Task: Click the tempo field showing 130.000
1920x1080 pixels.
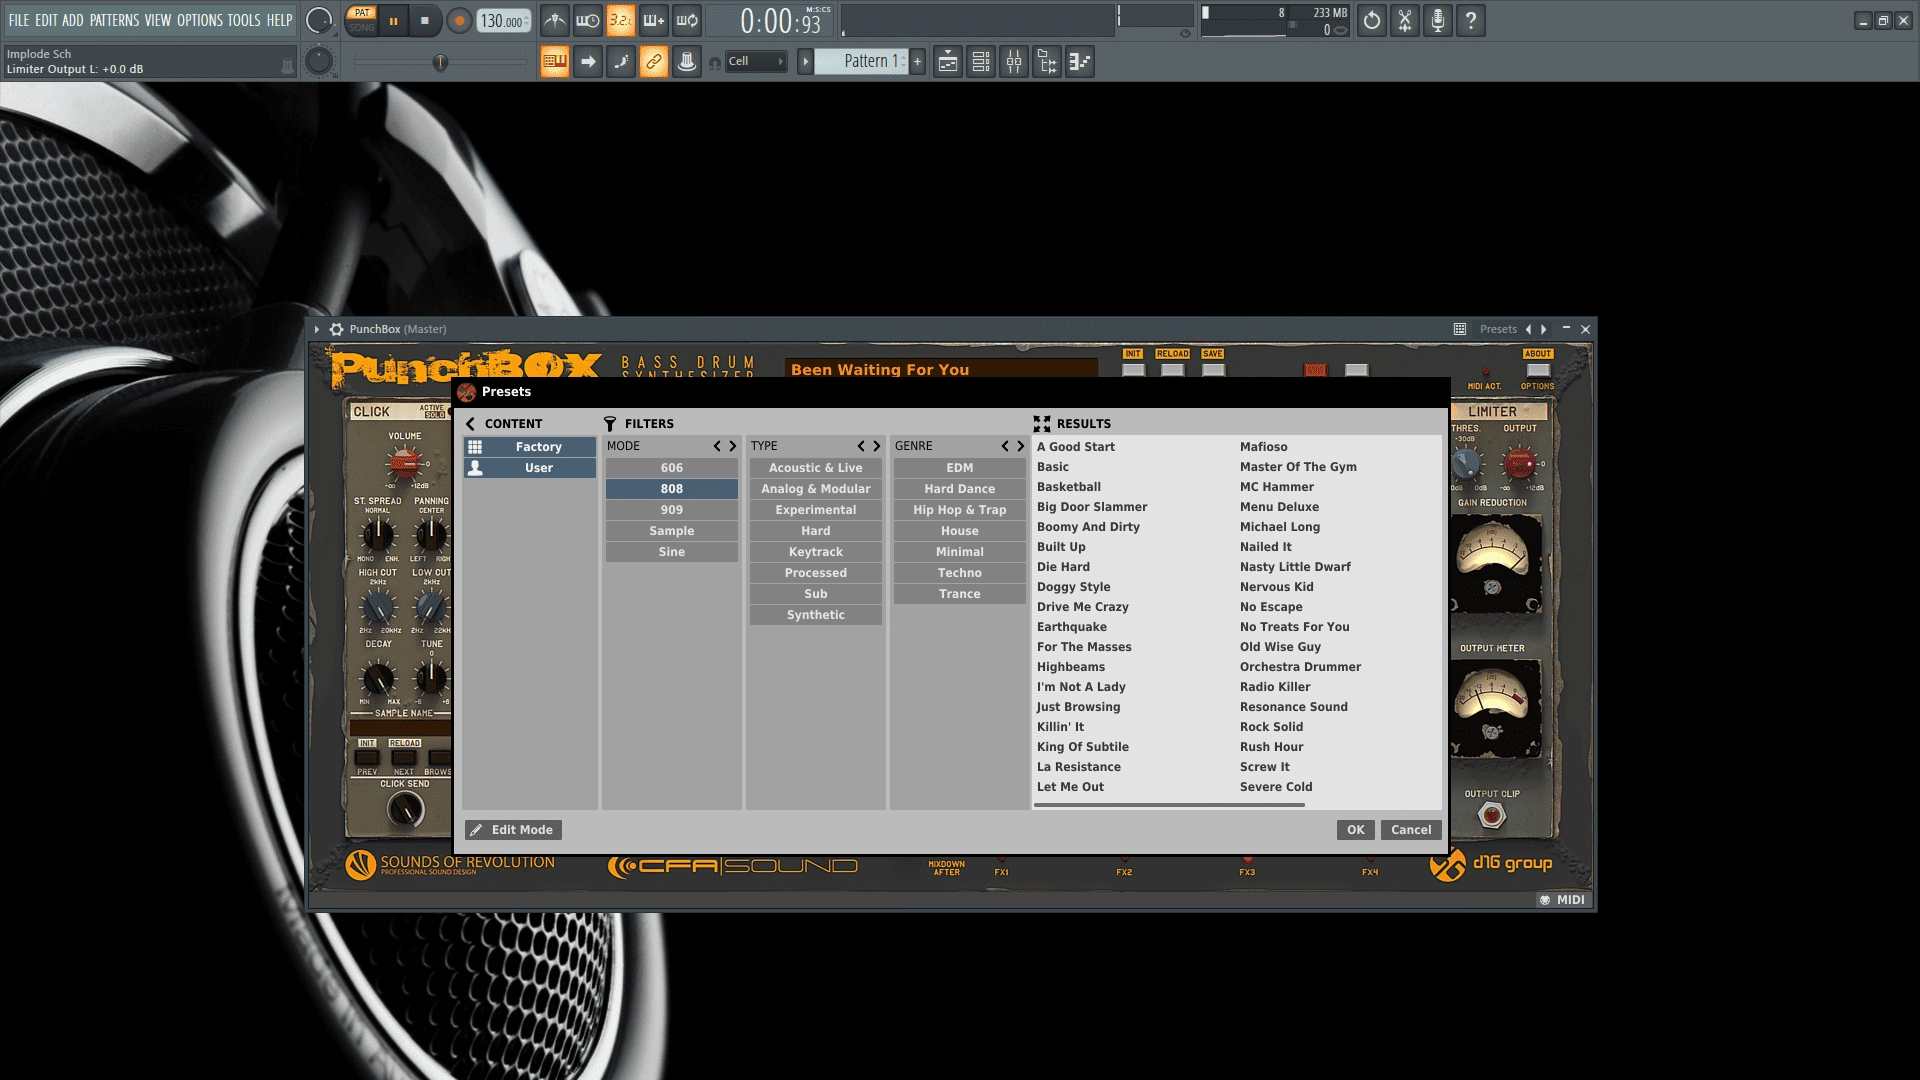Action: point(503,21)
